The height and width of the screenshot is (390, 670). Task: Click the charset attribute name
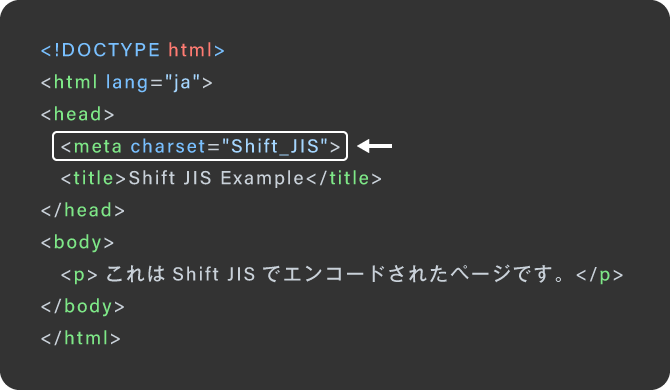tap(168, 147)
